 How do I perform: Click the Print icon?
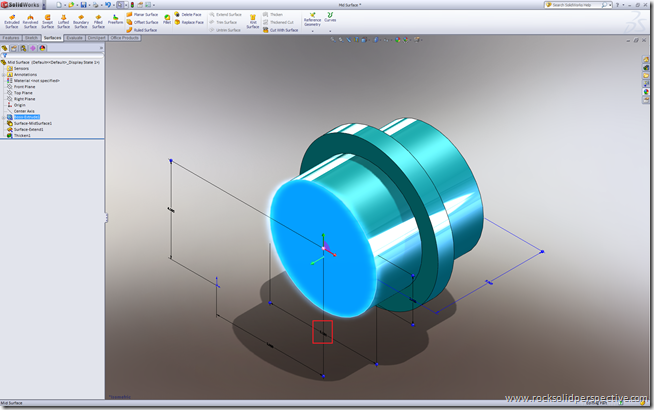point(96,5)
